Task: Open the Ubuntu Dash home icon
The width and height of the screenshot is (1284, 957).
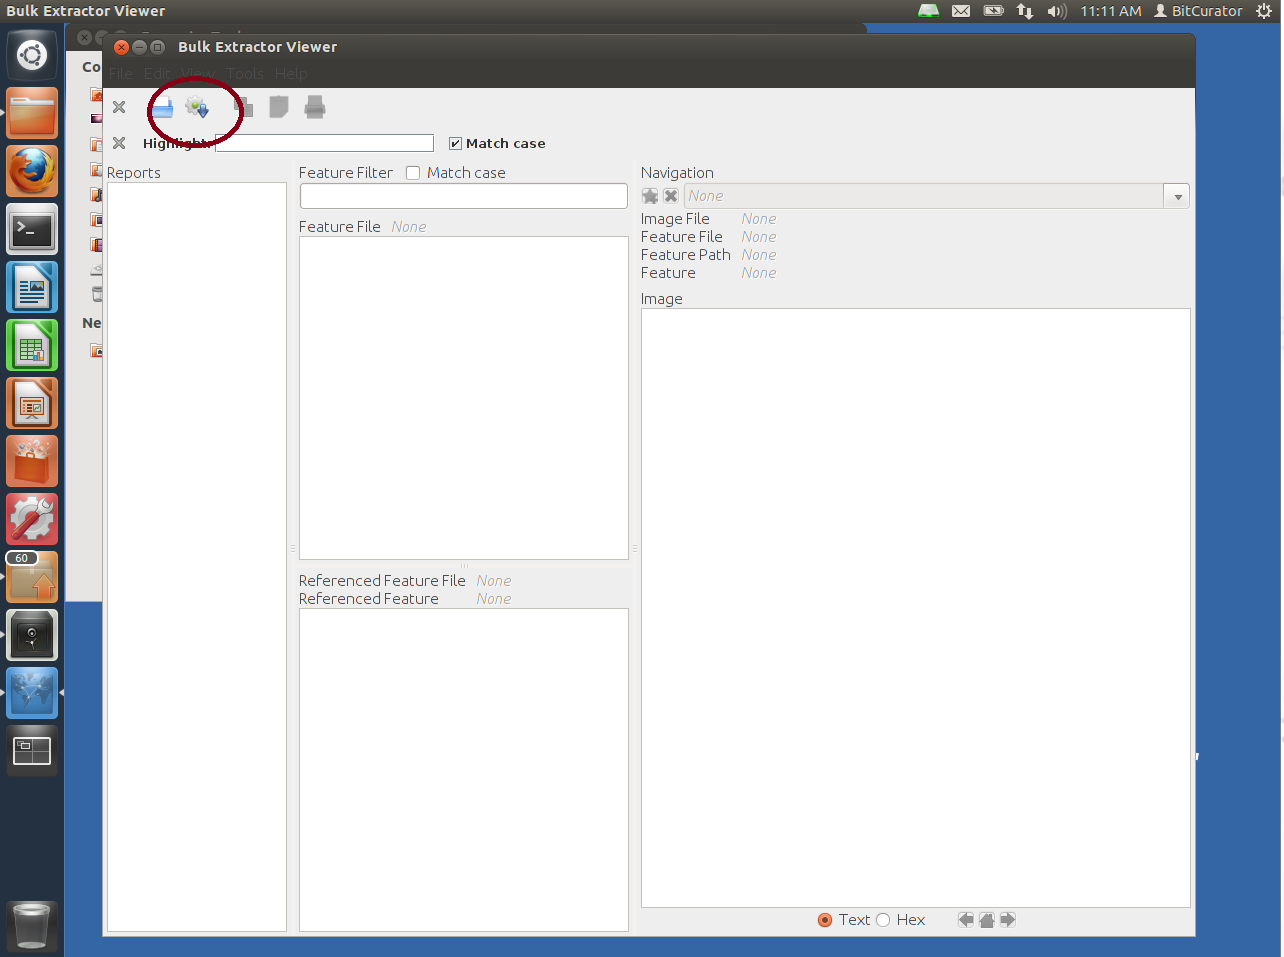Action: point(32,55)
